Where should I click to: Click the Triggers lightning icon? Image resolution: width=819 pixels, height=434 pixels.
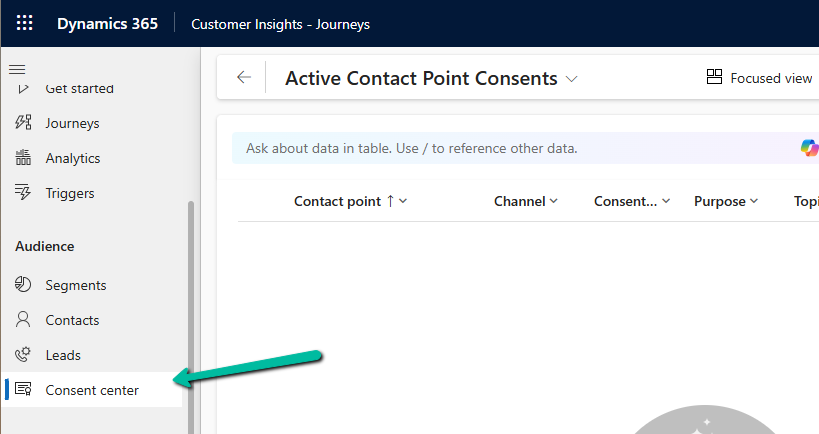click(23, 192)
